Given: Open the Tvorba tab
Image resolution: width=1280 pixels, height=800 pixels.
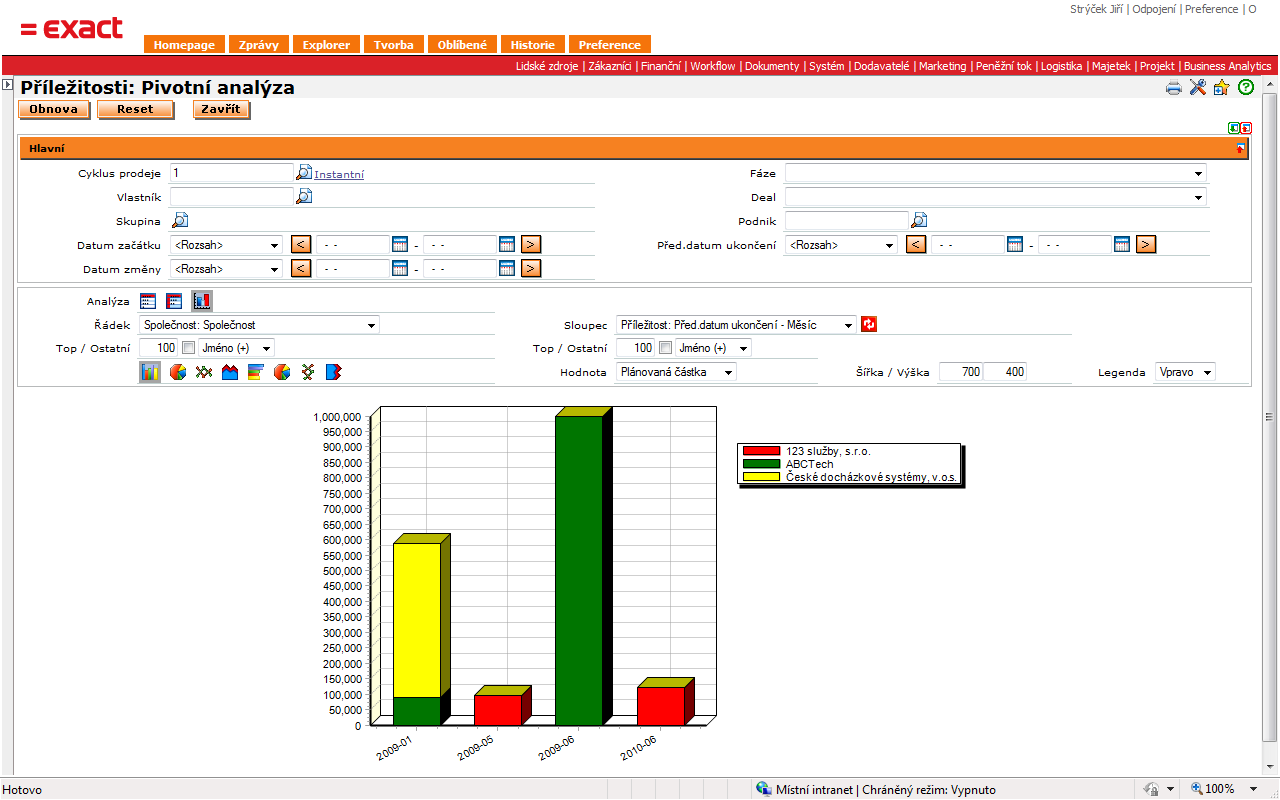Looking at the screenshot, I should click(x=393, y=45).
